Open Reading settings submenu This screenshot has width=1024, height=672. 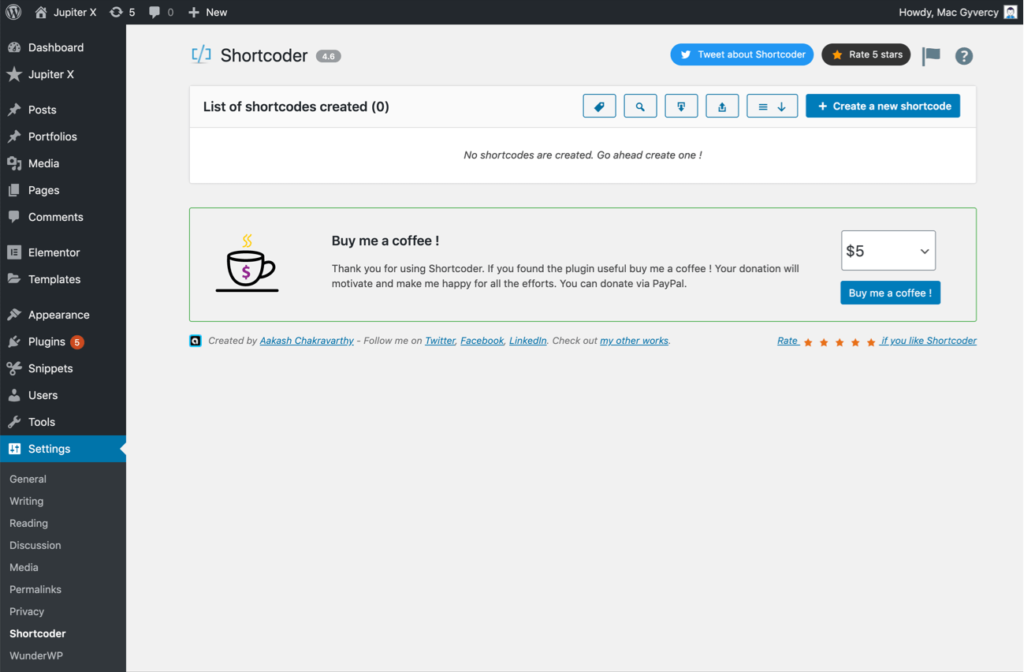pyautogui.click(x=29, y=523)
